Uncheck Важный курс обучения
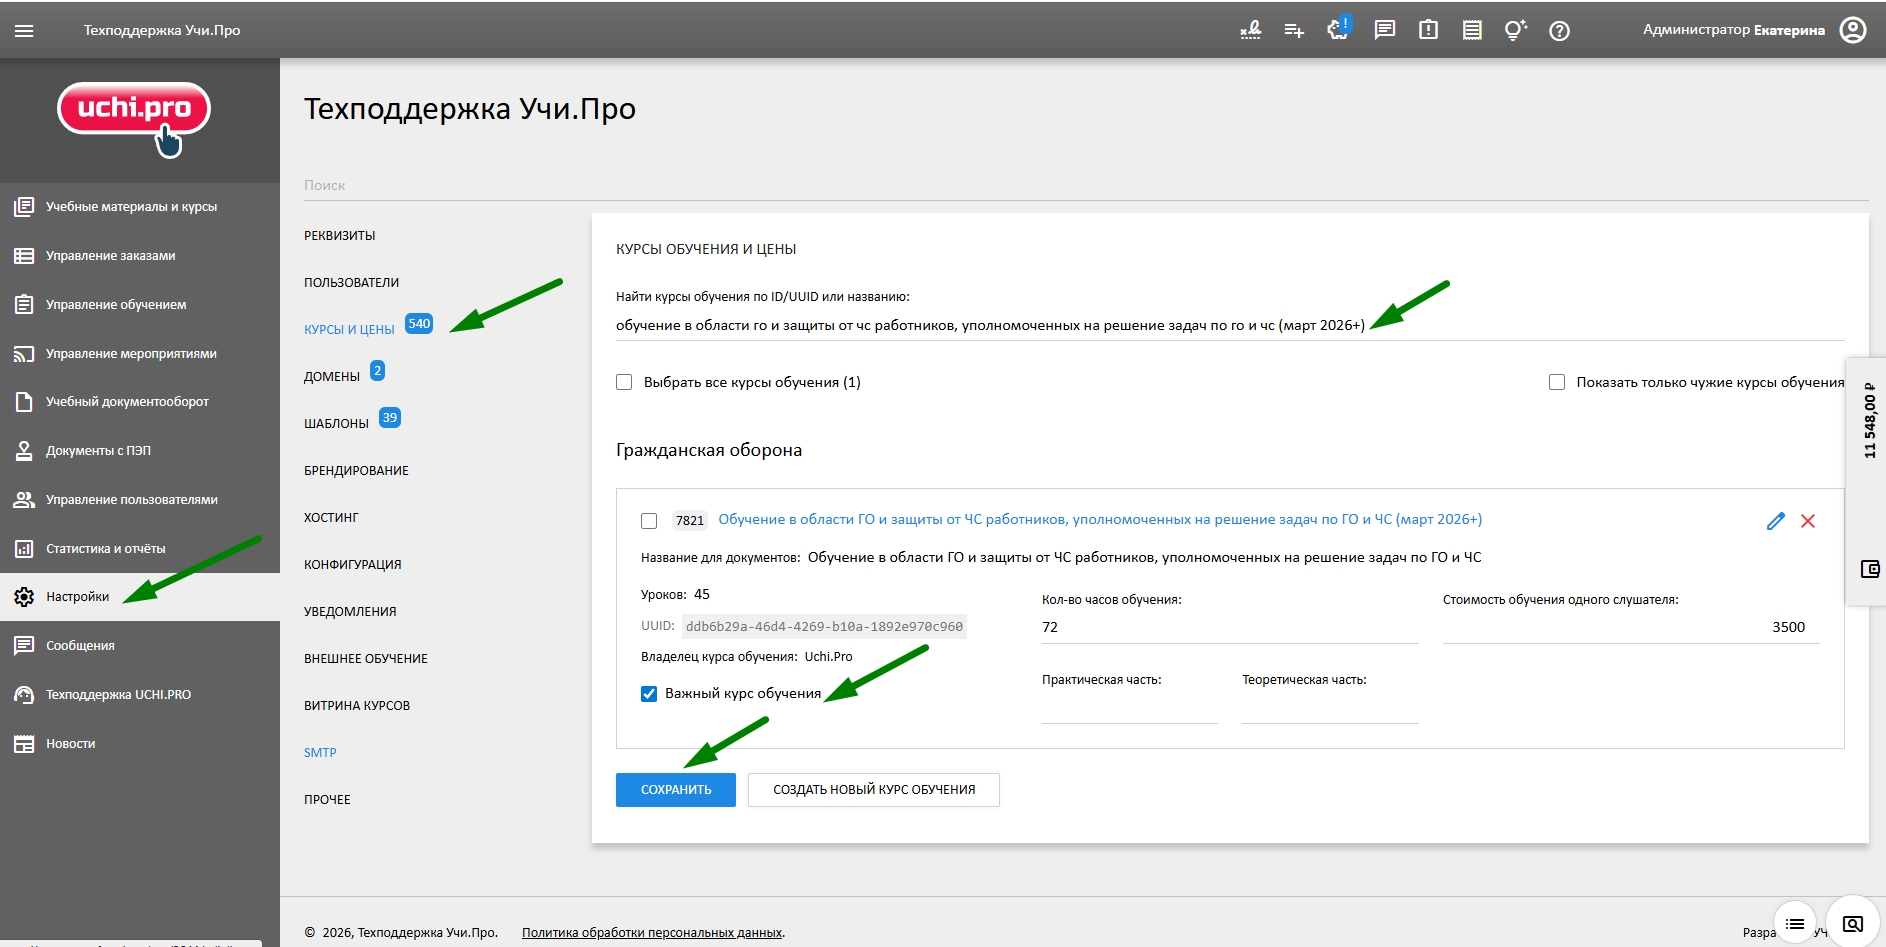This screenshot has width=1886, height=947. pyautogui.click(x=649, y=694)
